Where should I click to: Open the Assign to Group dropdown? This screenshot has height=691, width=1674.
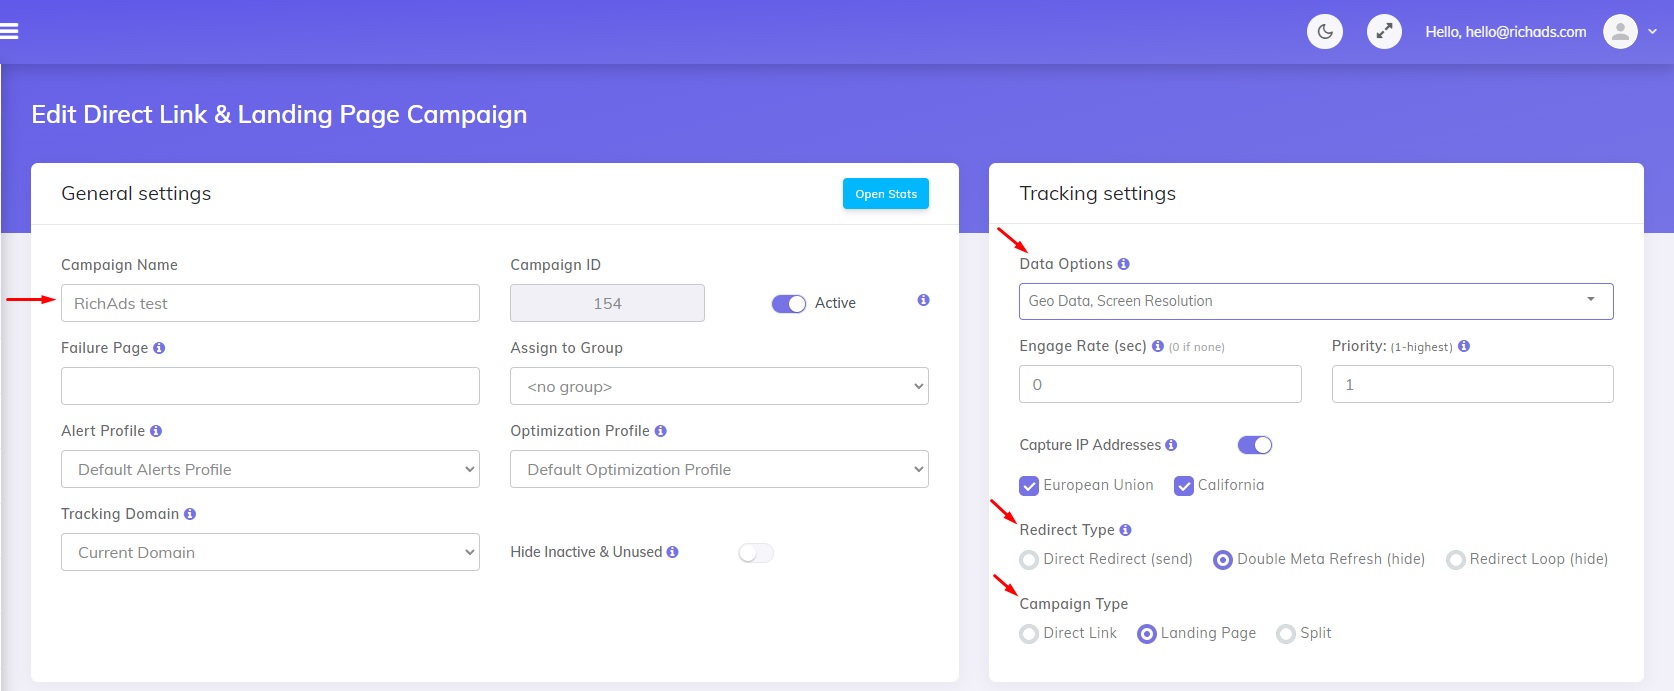[718, 387]
